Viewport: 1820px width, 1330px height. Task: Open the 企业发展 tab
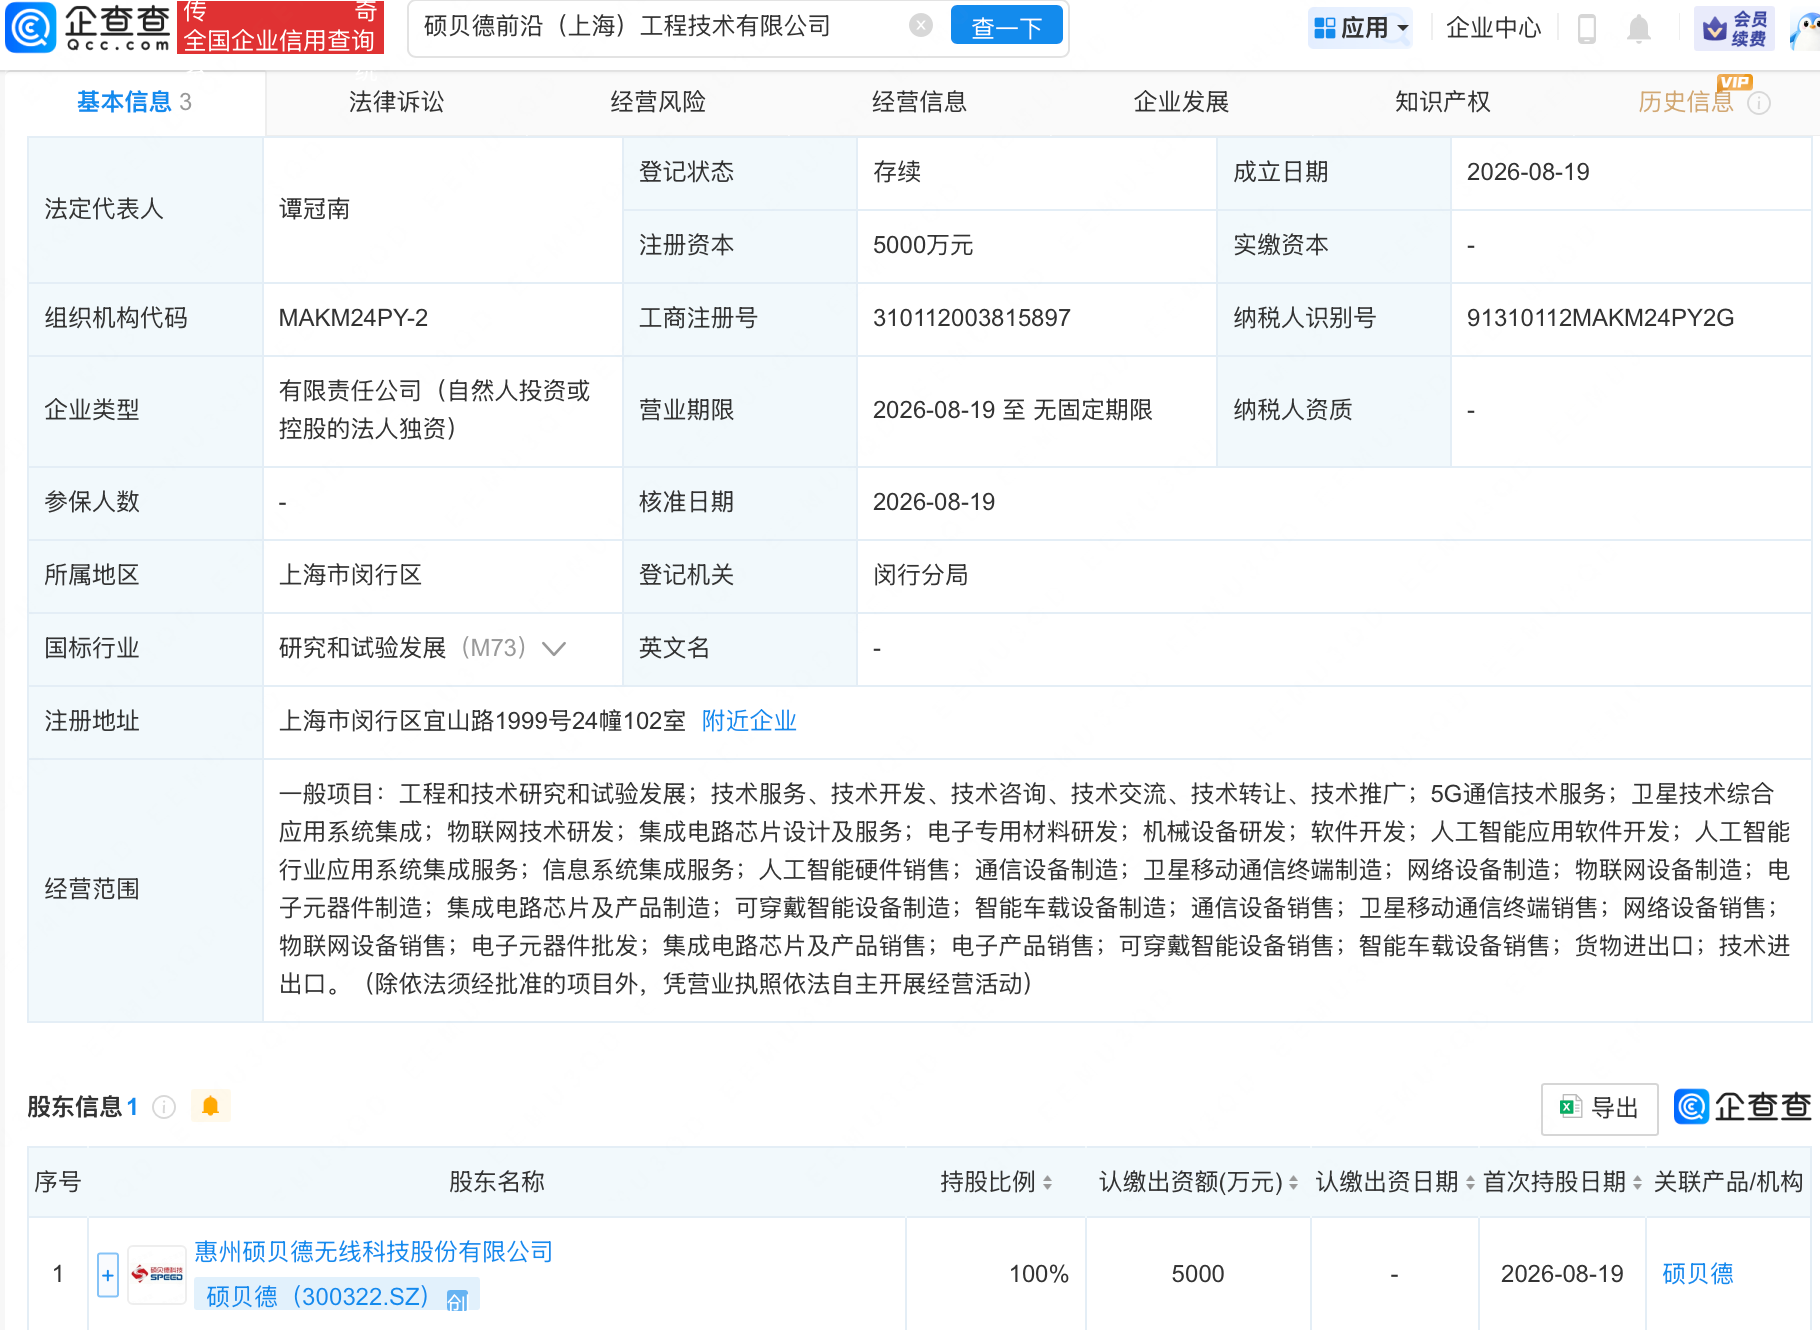(x=1181, y=102)
